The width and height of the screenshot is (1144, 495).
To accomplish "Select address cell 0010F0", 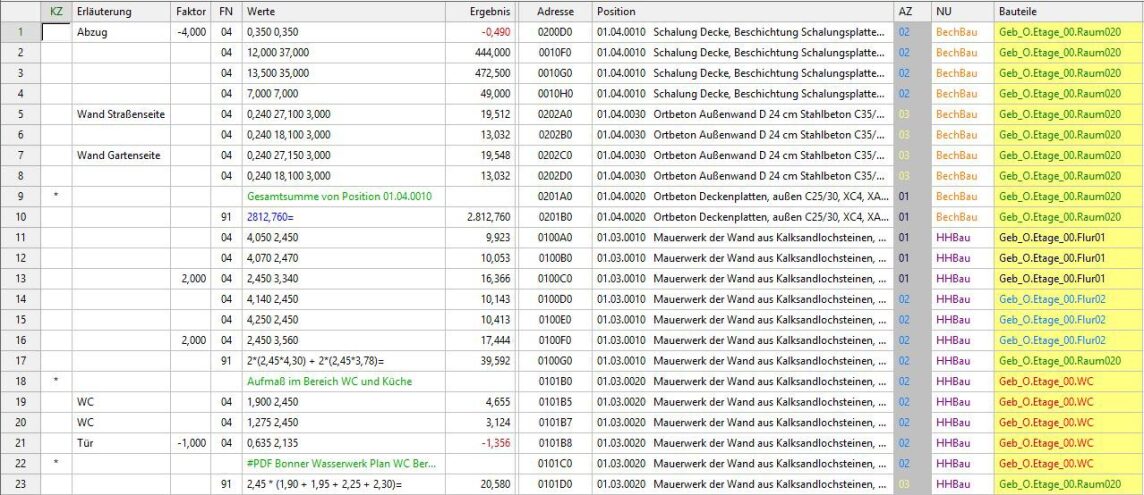I will pyautogui.click(x=555, y=53).
